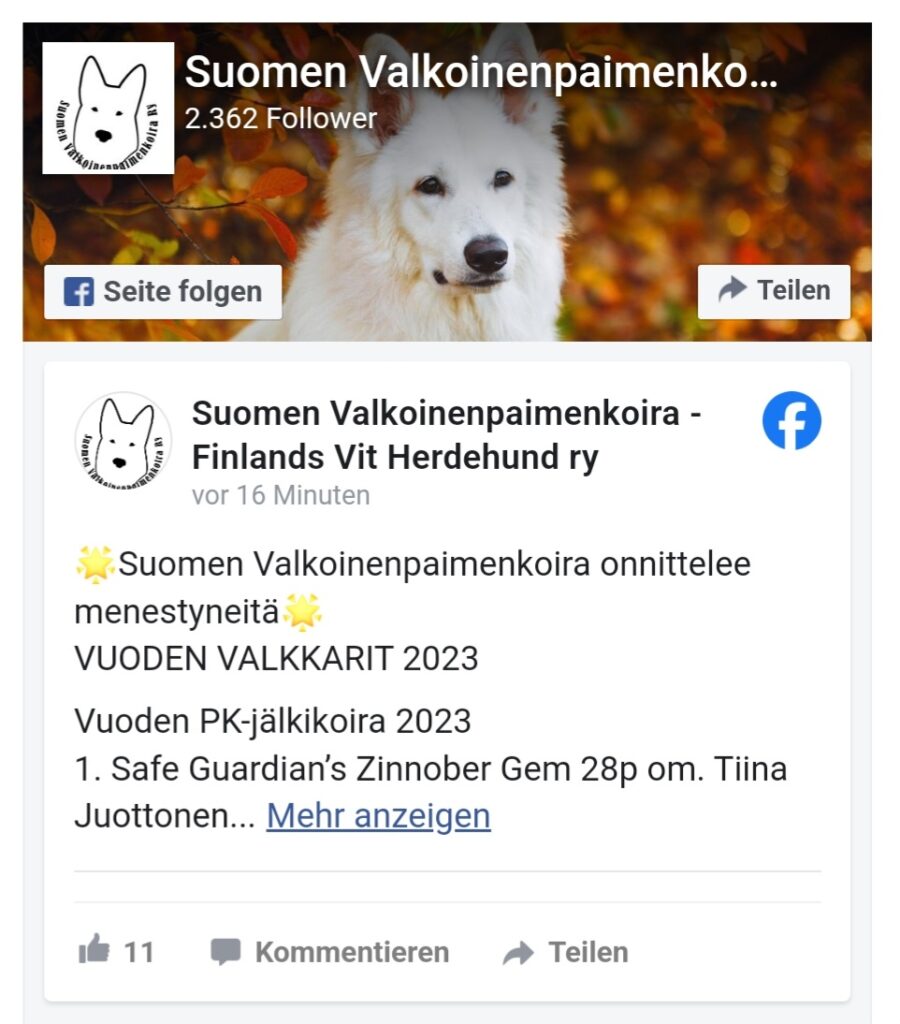Follow the page with Seite folgen
This screenshot has height=1024, width=900.
163,292
